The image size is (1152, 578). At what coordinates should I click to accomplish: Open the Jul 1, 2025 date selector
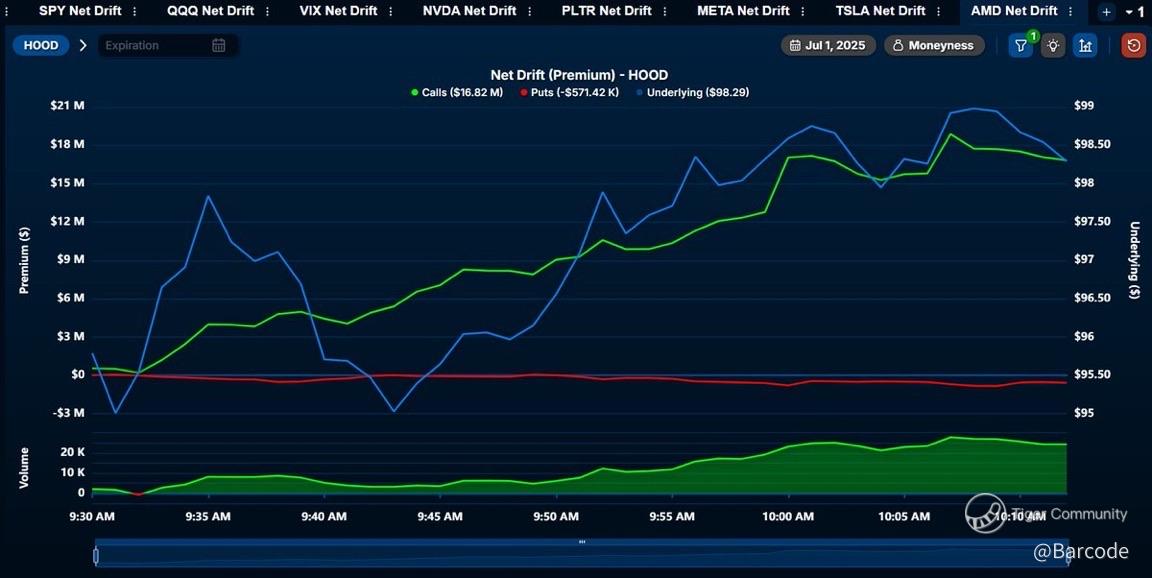(x=828, y=46)
